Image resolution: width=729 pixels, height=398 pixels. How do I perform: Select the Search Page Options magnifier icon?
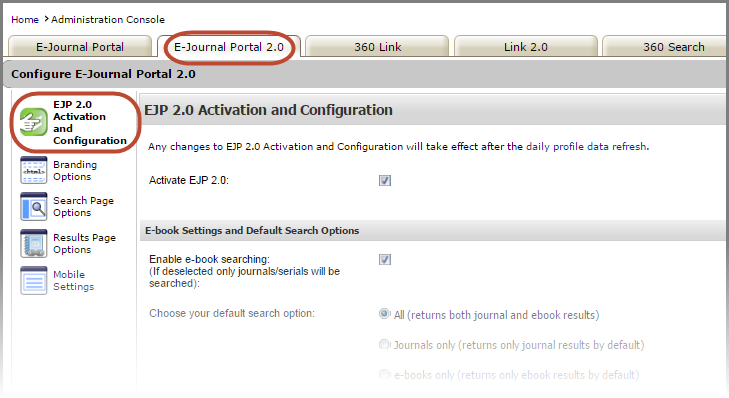click(x=33, y=206)
